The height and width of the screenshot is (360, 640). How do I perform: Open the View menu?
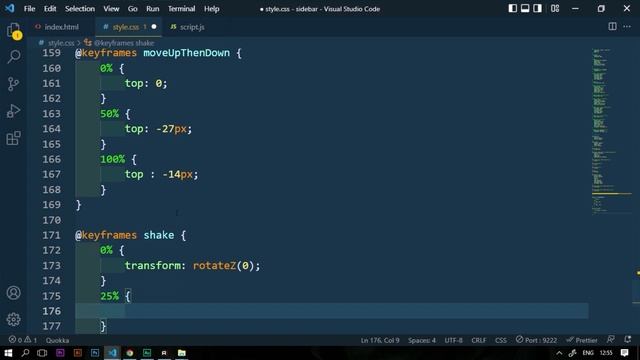tap(111, 9)
